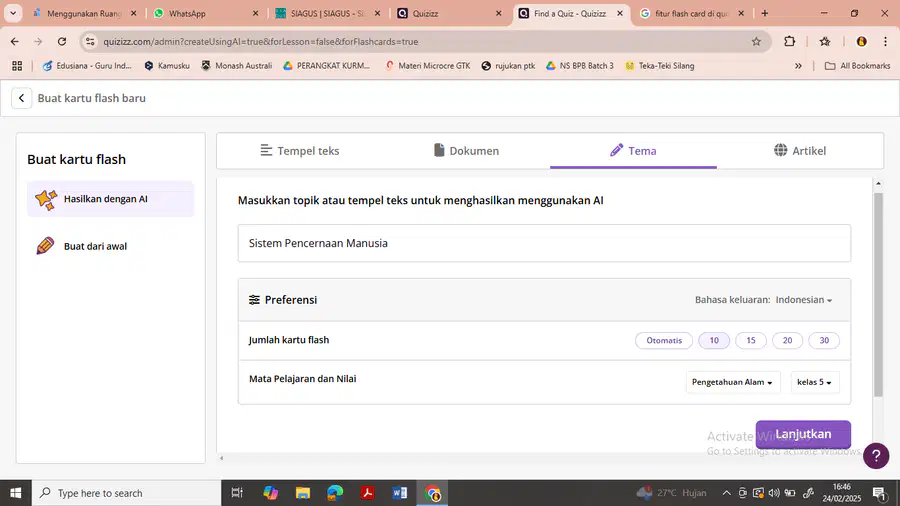Open the Bahasa keluaran Indonesian dropdown
Viewport: 900px width, 506px height.
804,300
